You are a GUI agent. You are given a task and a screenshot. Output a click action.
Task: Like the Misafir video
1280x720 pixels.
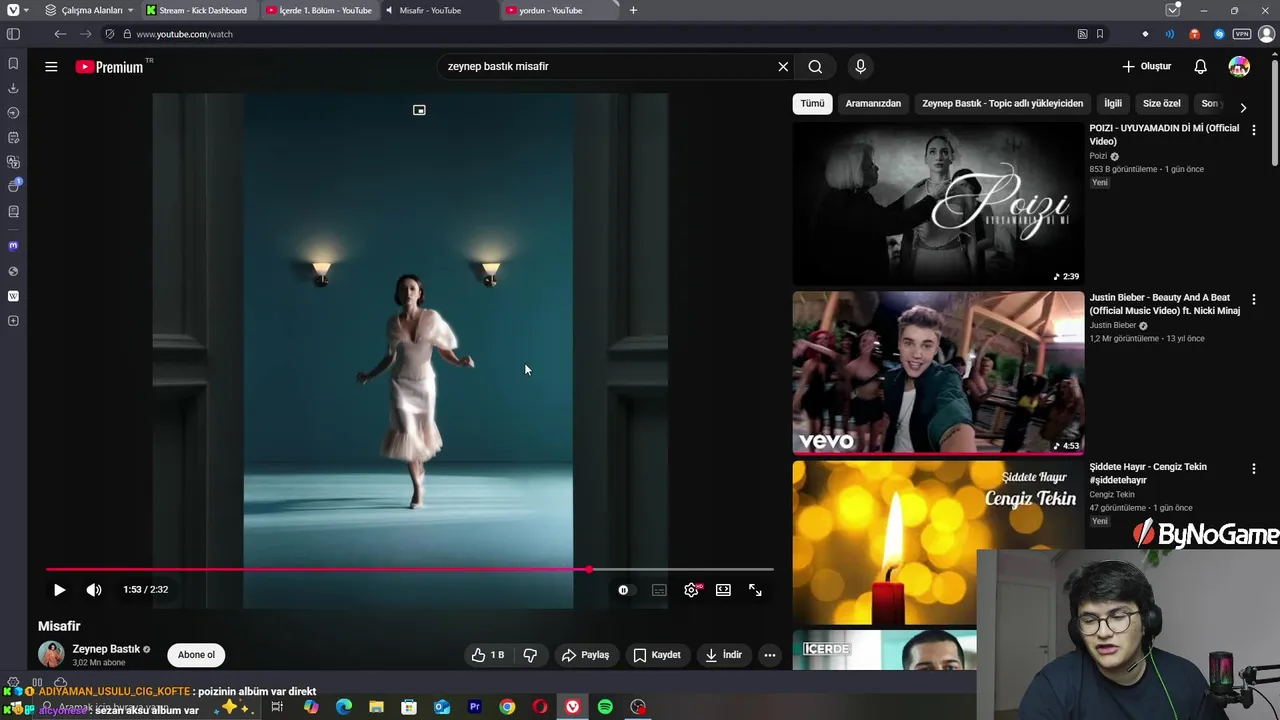click(488, 655)
